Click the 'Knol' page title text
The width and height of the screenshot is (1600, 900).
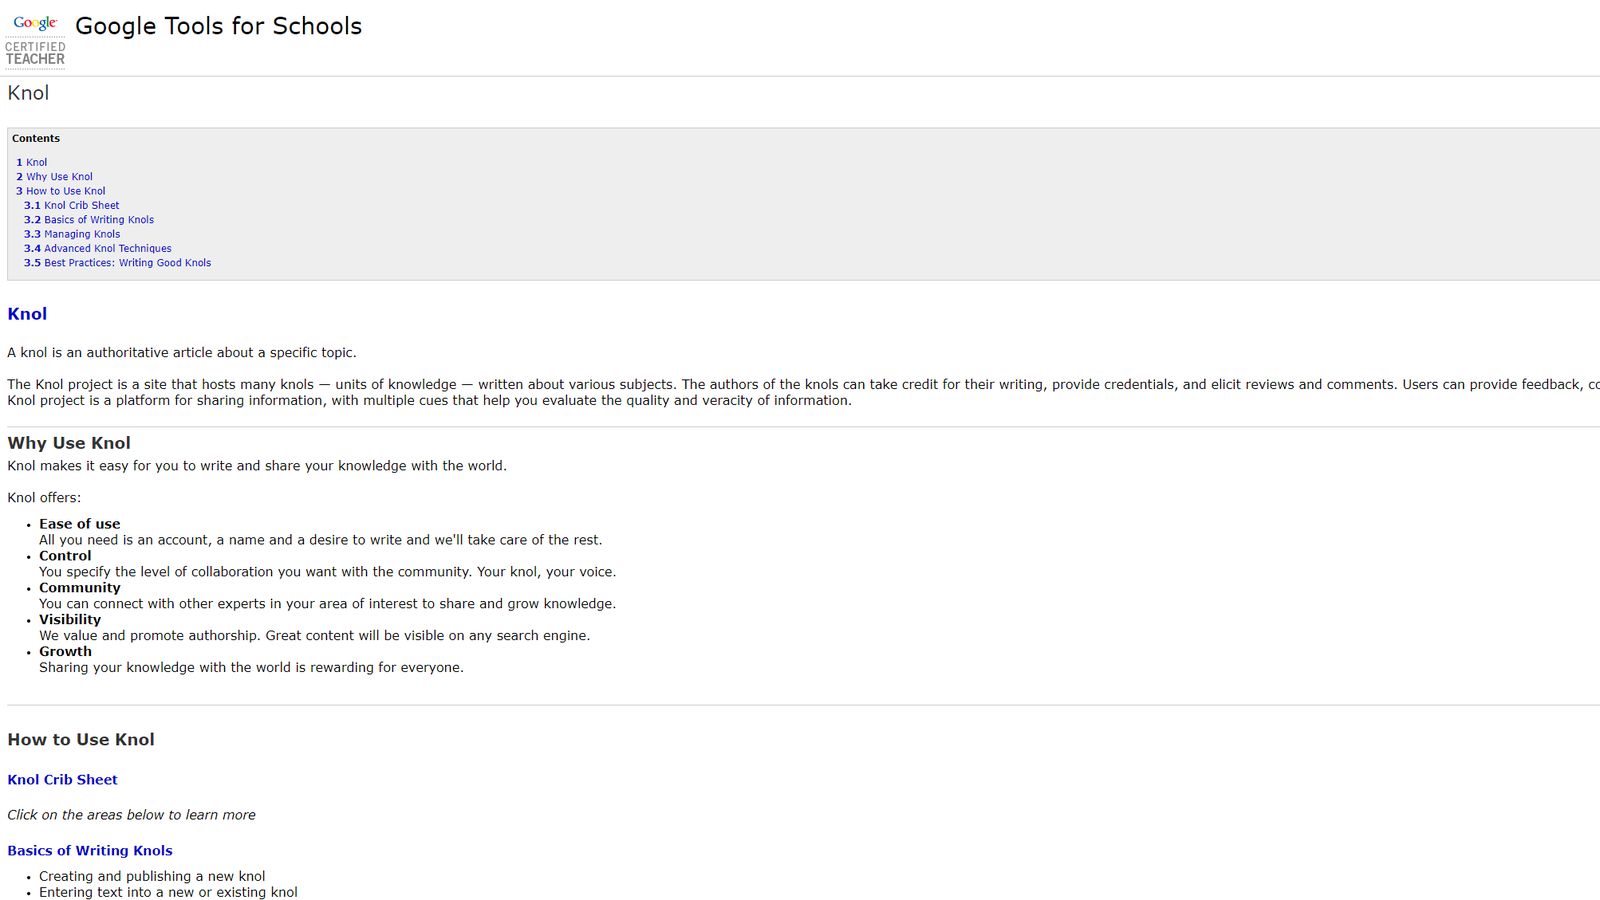(x=28, y=93)
